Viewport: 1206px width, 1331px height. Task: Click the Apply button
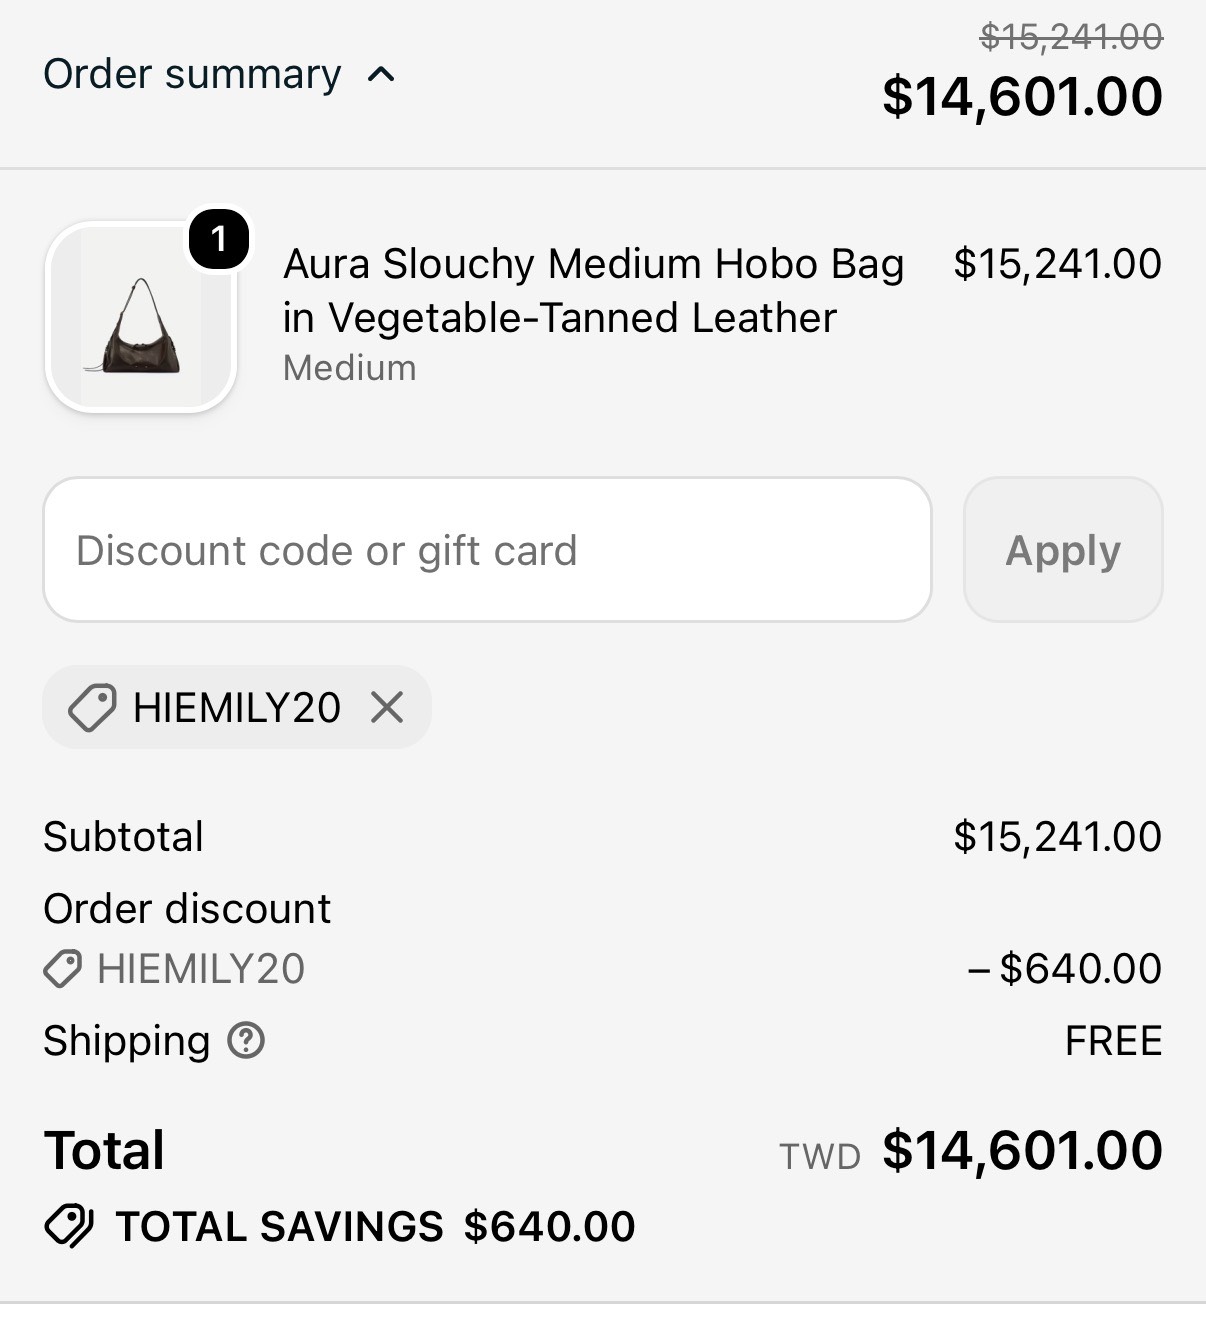coord(1063,550)
